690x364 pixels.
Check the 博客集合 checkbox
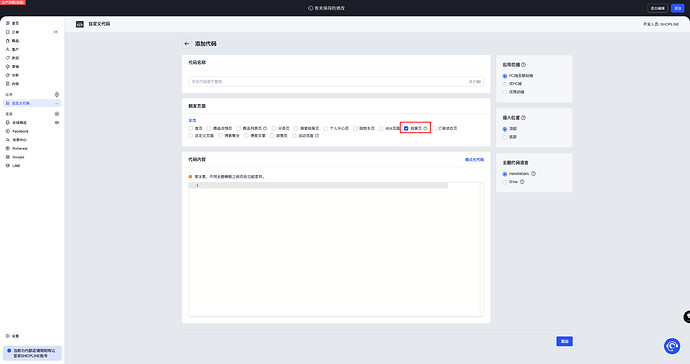pyautogui.click(x=220, y=136)
